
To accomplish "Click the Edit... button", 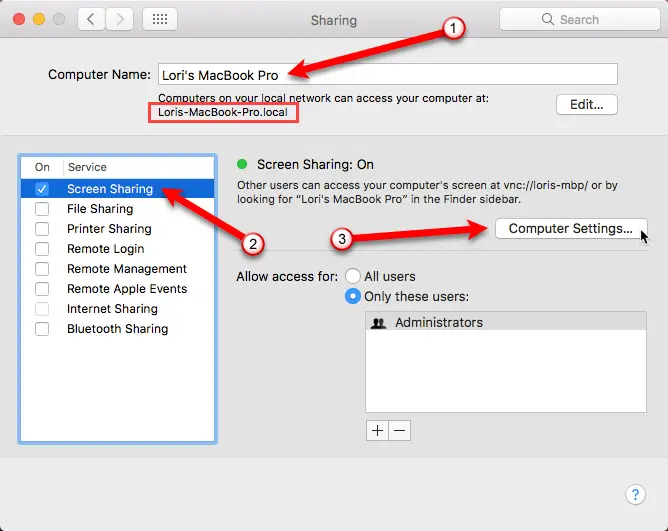I will click(x=587, y=104).
